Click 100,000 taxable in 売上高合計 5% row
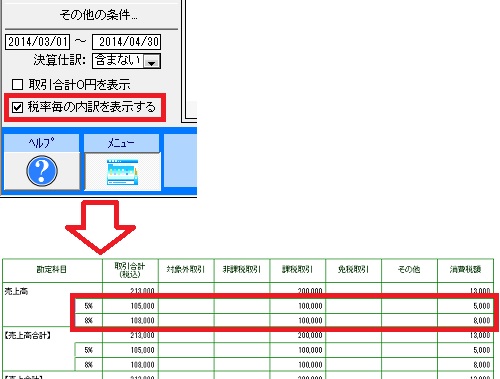 tap(310, 350)
